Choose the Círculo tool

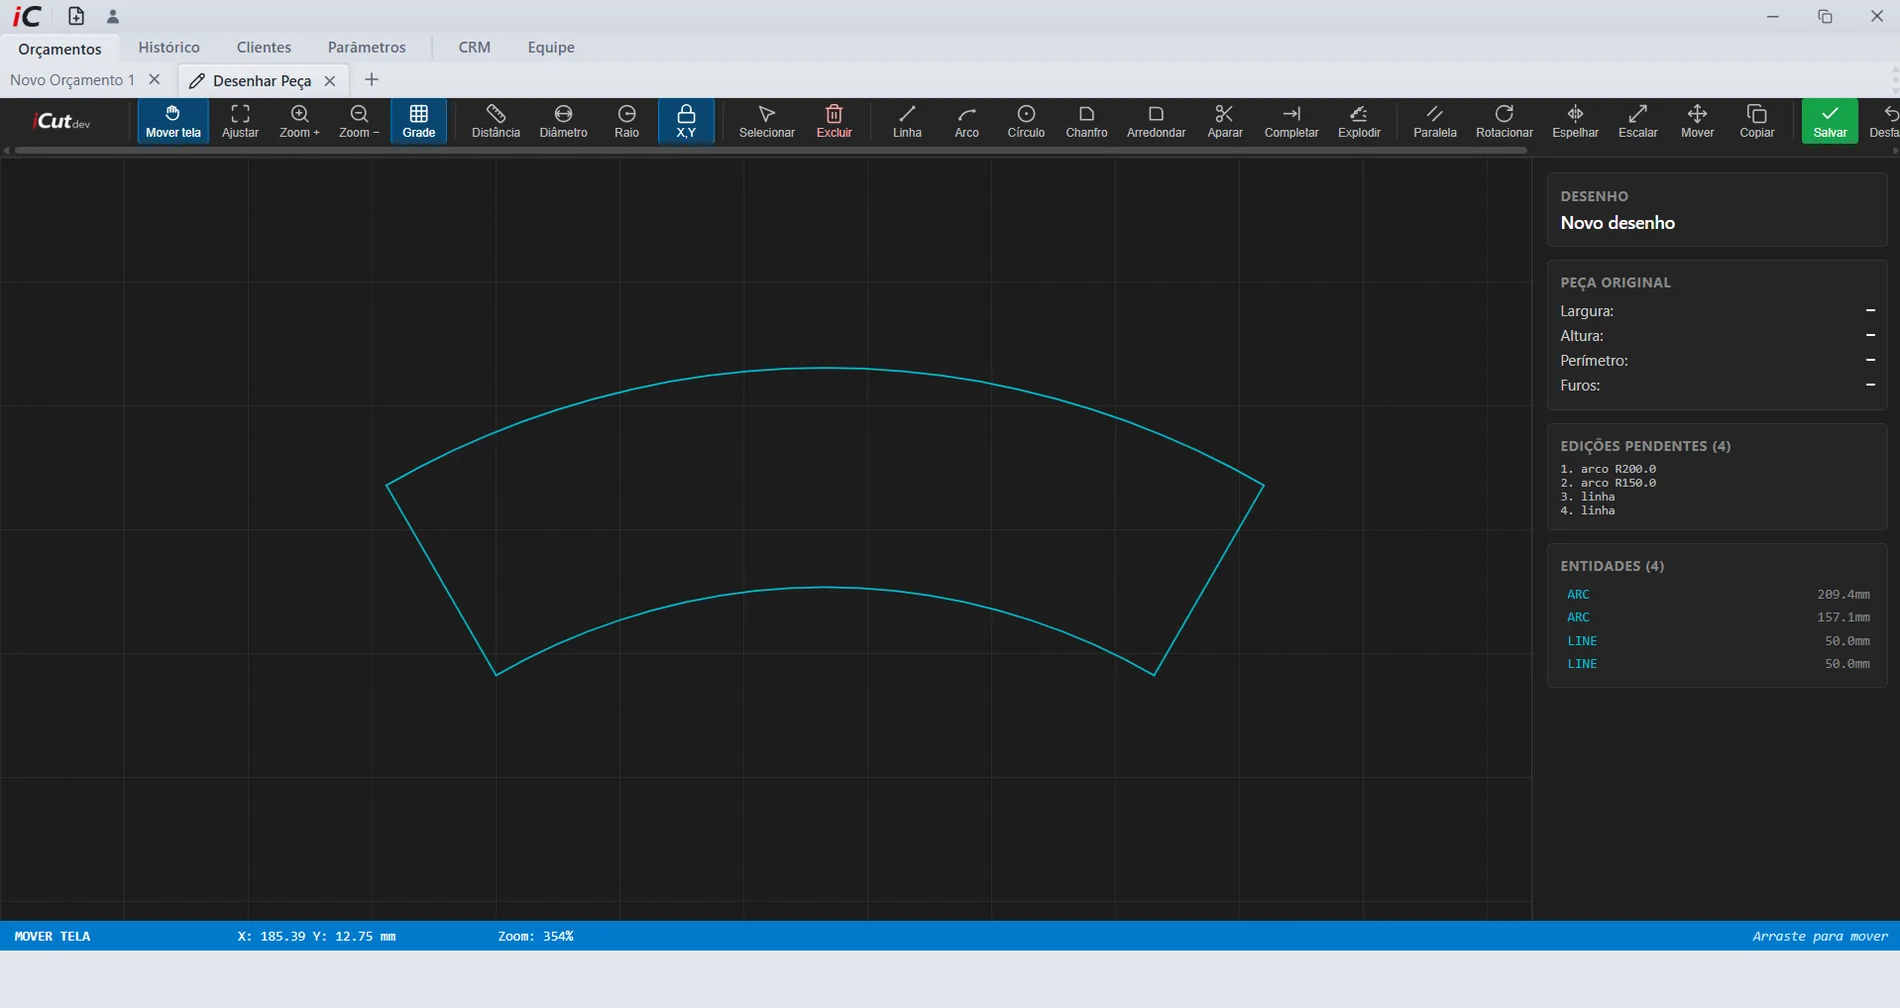coord(1026,121)
